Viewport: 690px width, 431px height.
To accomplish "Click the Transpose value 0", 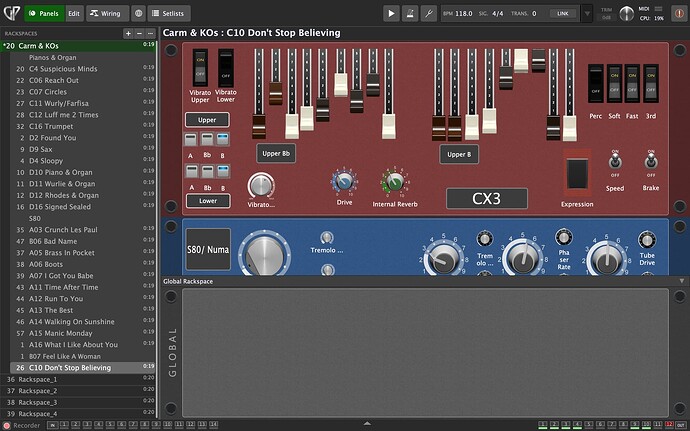I will click(534, 14).
